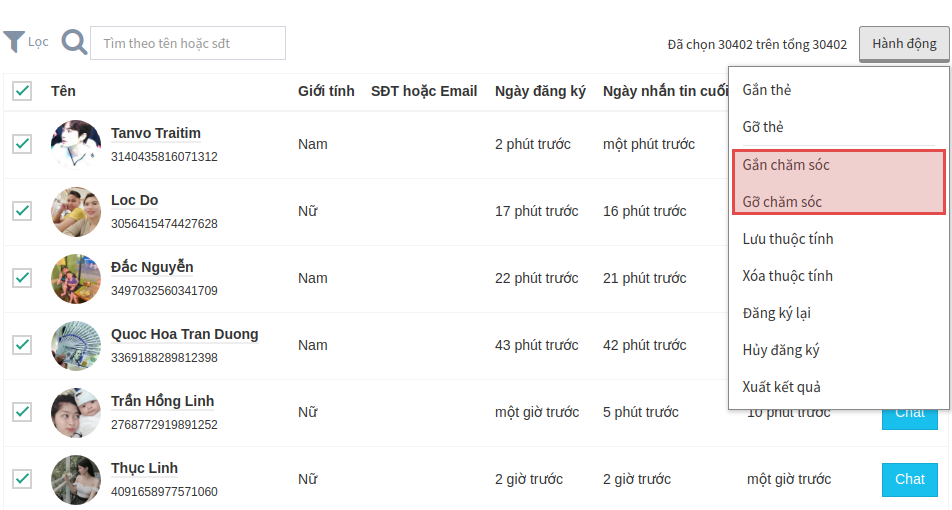Click Thục Linh's avatar picture
The height and width of the screenshot is (510, 952).
76,480
